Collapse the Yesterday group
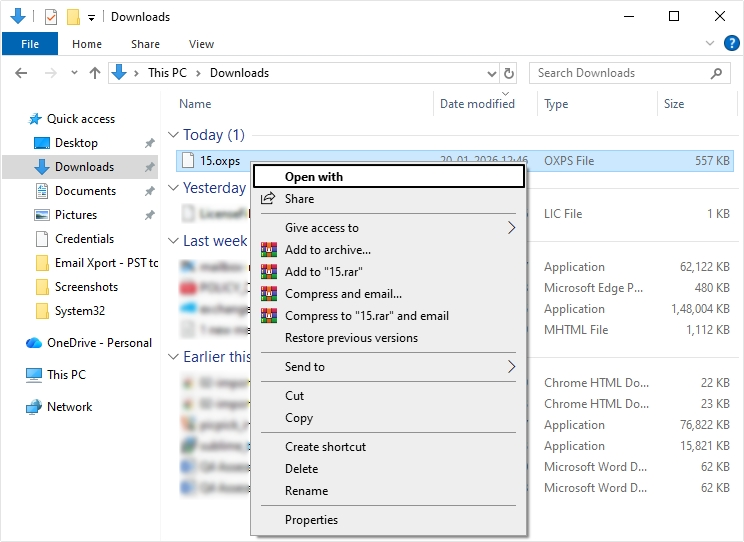 pyautogui.click(x=173, y=188)
